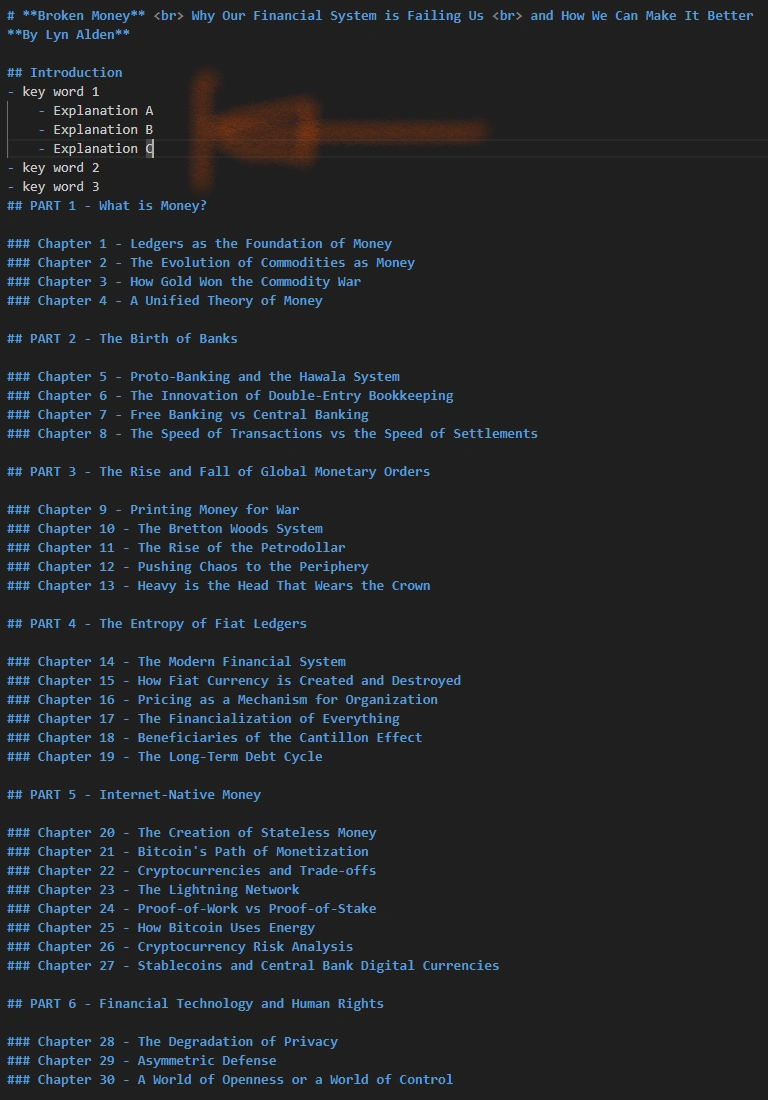This screenshot has height=1100, width=768.
Task: Click the '## Introduction' heading
Action: coord(65,72)
